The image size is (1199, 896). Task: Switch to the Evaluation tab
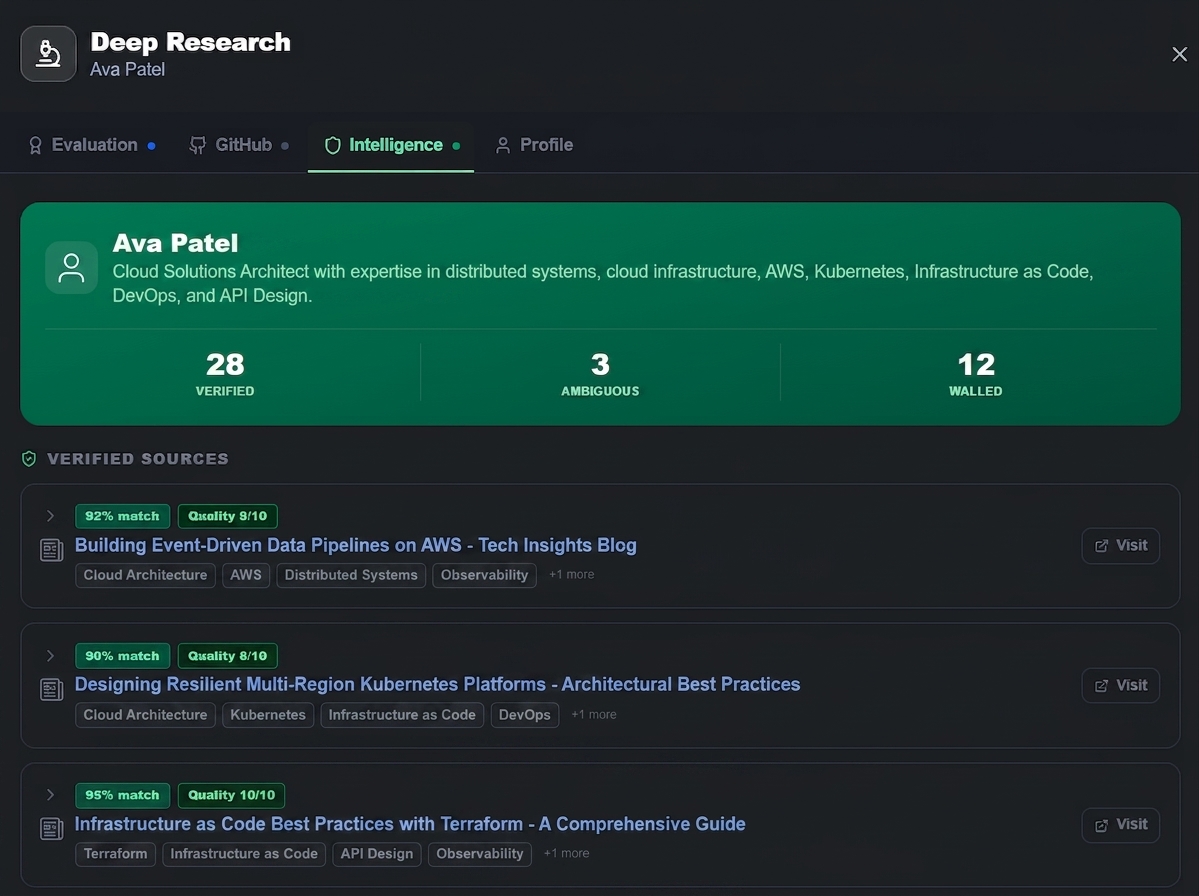(x=92, y=144)
